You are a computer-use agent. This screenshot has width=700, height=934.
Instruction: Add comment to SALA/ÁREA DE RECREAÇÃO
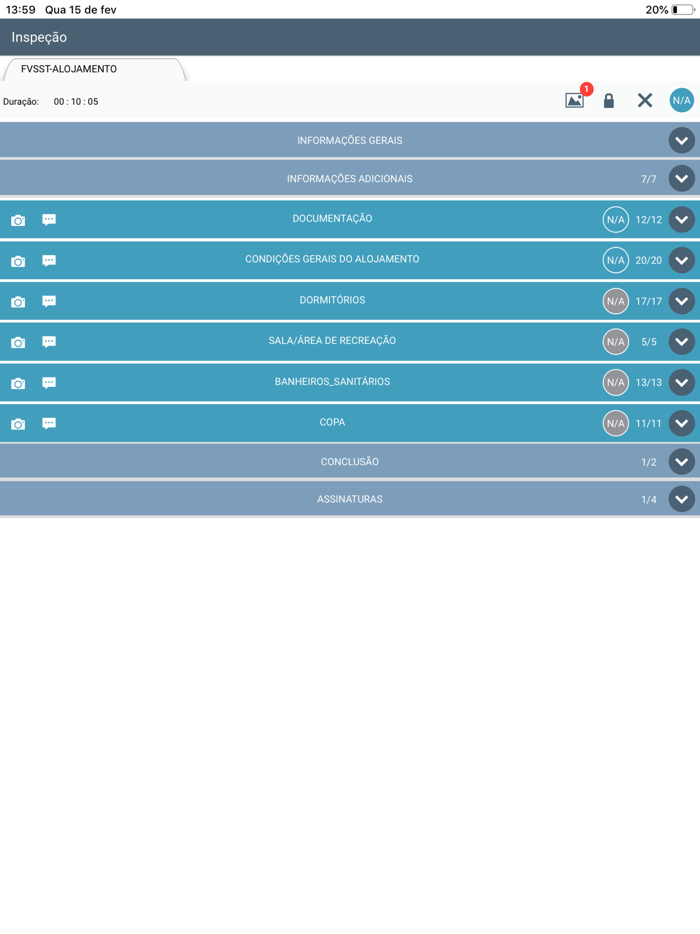(x=49, y=341)
